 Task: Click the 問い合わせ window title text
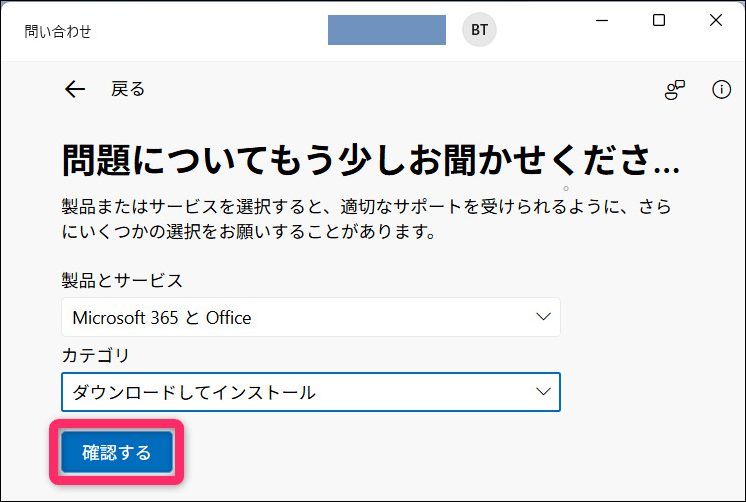pyautogui.click(x=58, y=31)
